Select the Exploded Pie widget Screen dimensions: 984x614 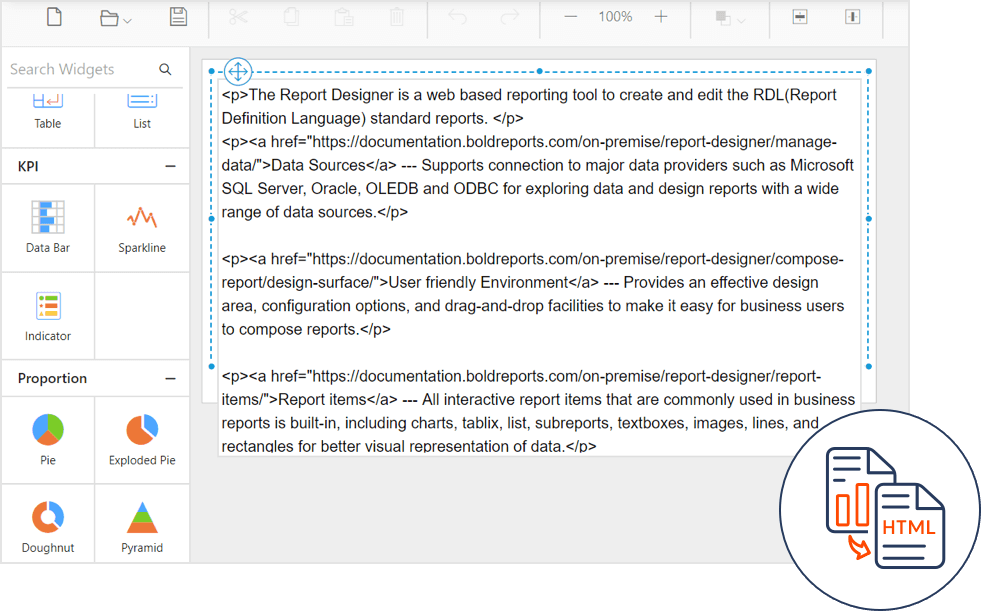pos(141,440)
